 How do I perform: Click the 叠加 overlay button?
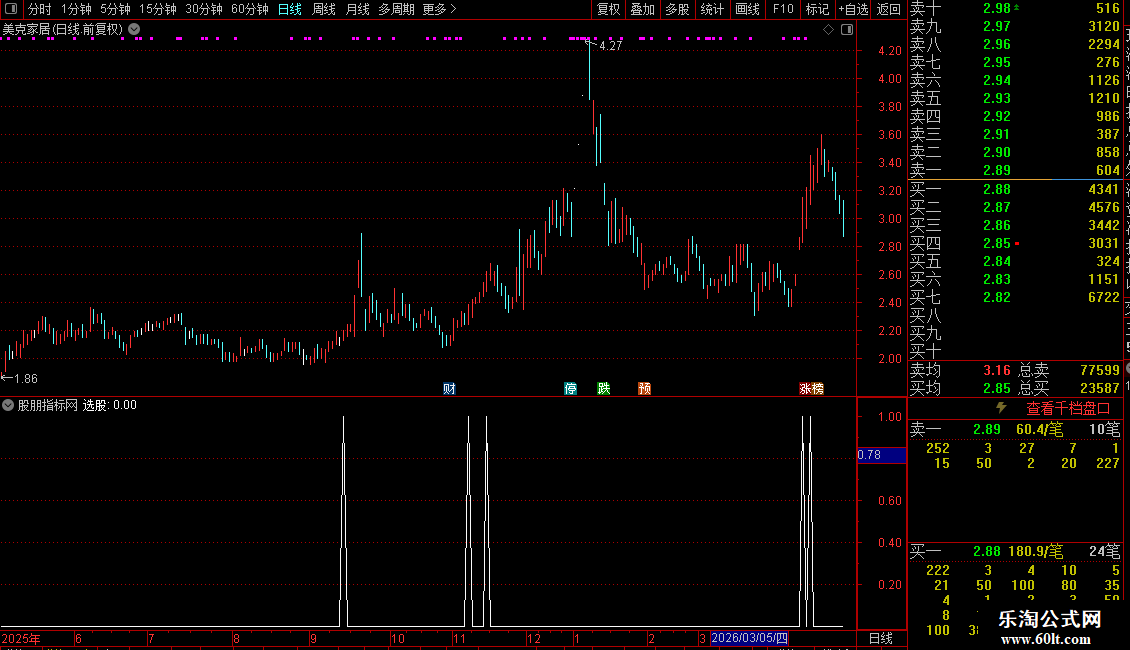[x=643, y=9]
